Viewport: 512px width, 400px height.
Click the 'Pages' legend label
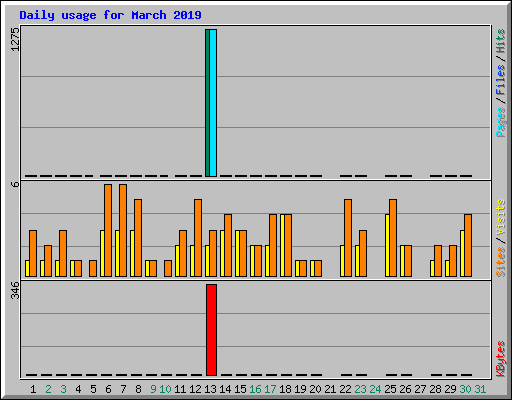point(500,122)
